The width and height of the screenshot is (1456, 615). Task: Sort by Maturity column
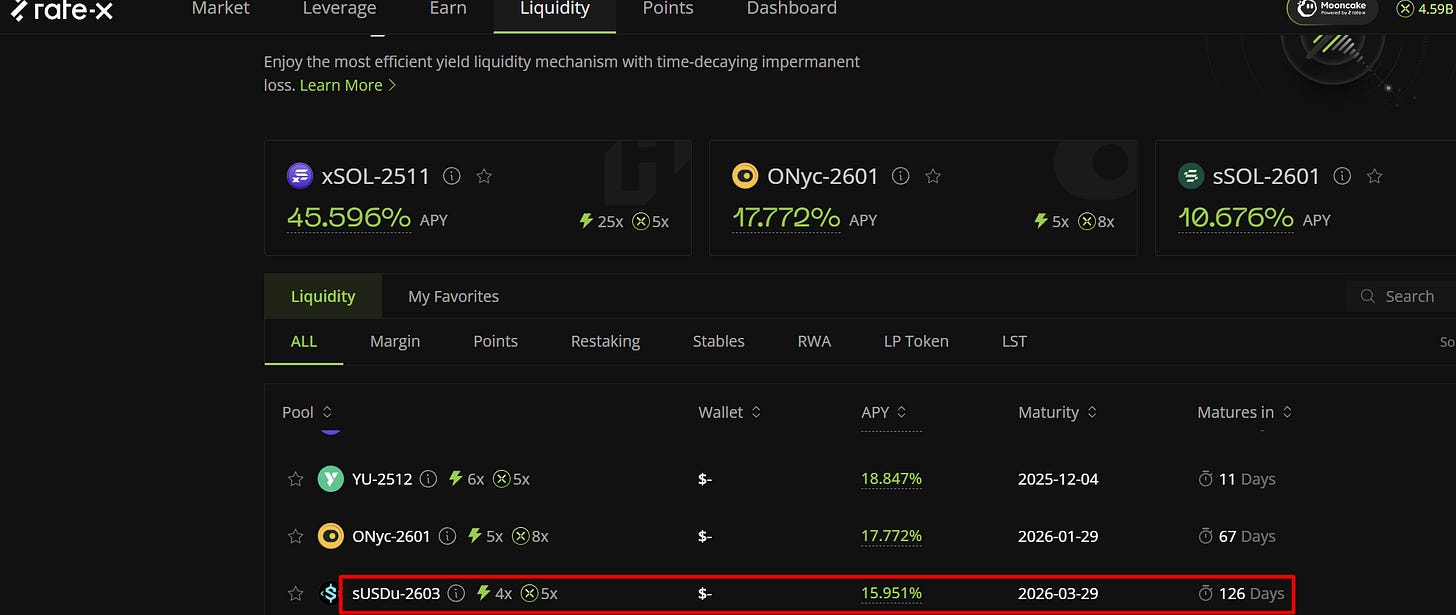coord(1057,412)
